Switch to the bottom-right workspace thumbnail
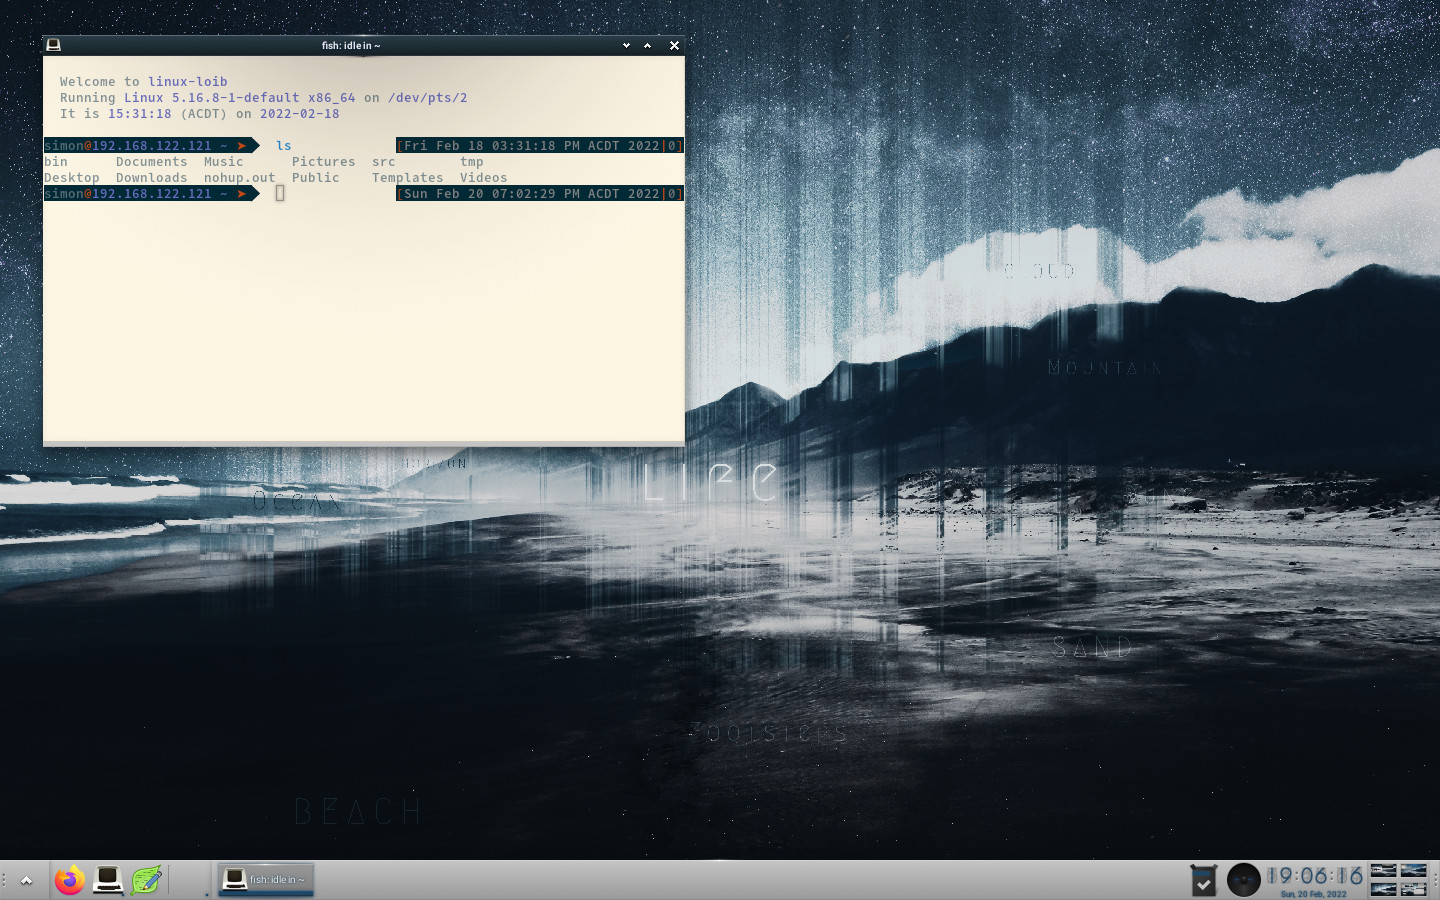This screenshot has width=1440, height=900. tap(1414, 889)
